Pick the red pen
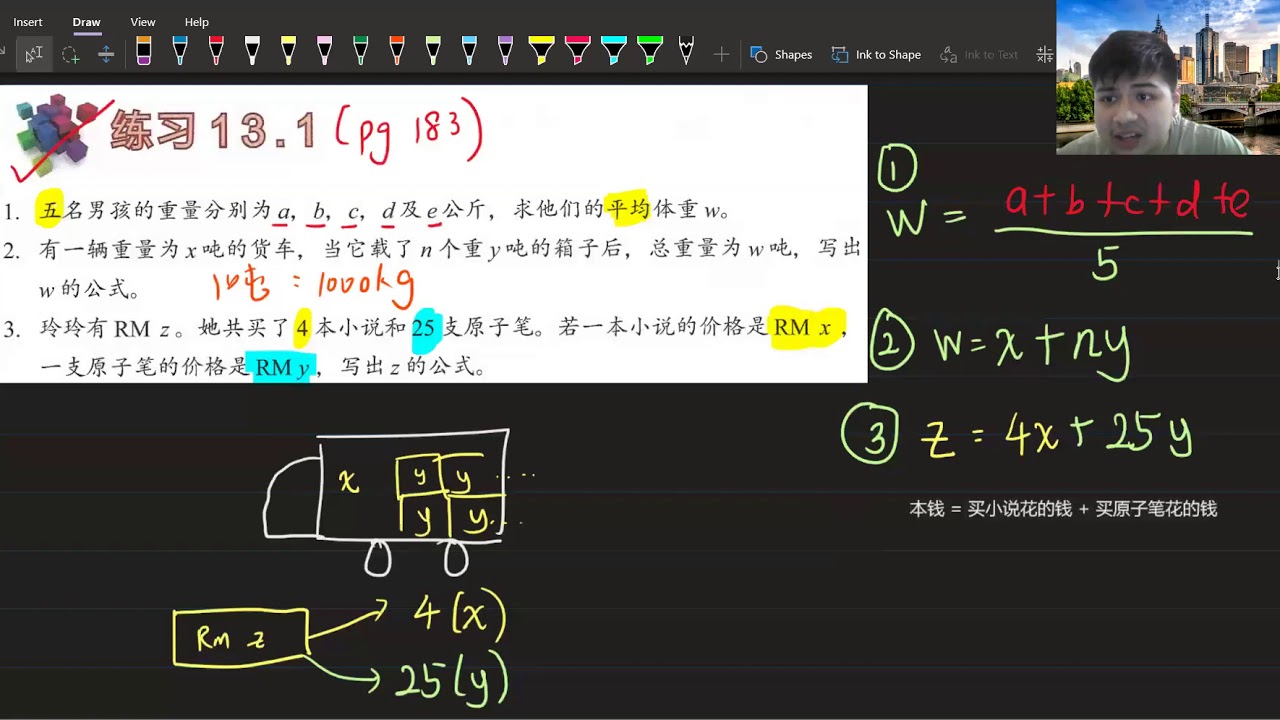The width and height of the screenshot is (1280, 720). click(x=216, y=51)
